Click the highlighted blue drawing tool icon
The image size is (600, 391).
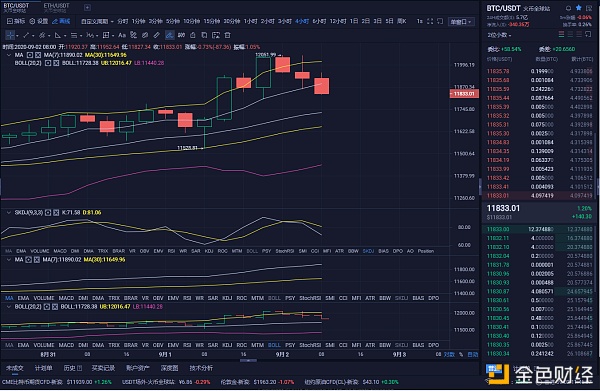pyautogui.click(x=169, y=35)
